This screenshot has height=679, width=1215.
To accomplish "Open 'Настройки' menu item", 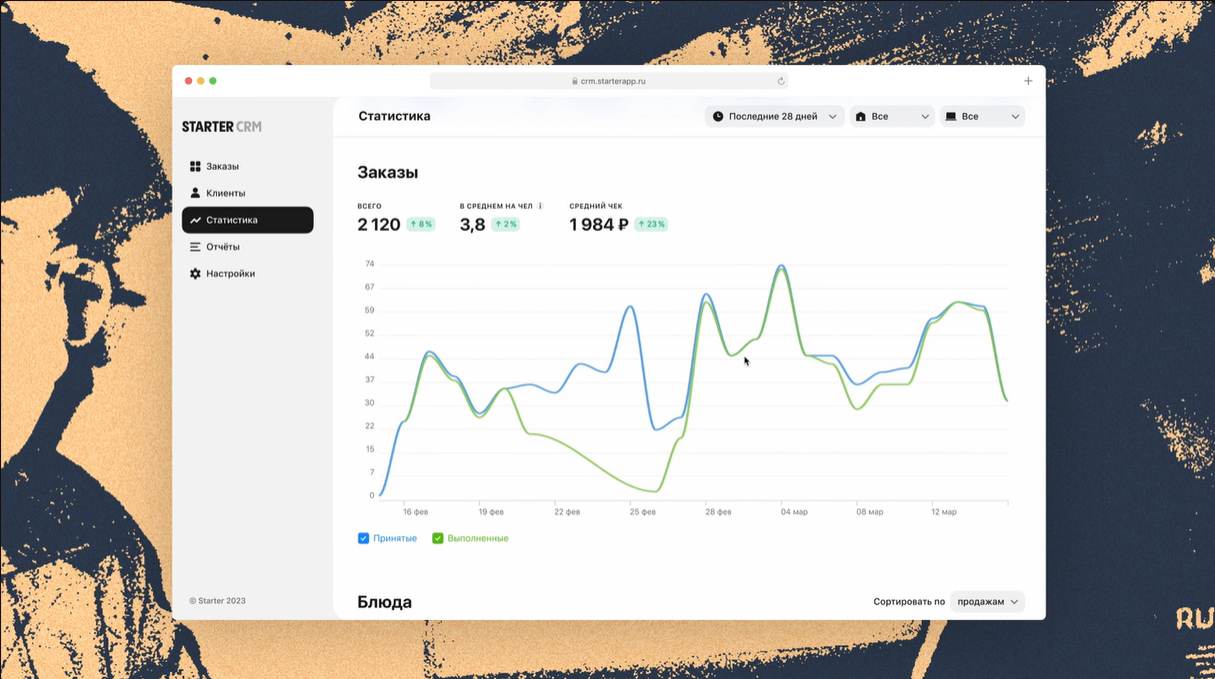I will coord(230,274).
